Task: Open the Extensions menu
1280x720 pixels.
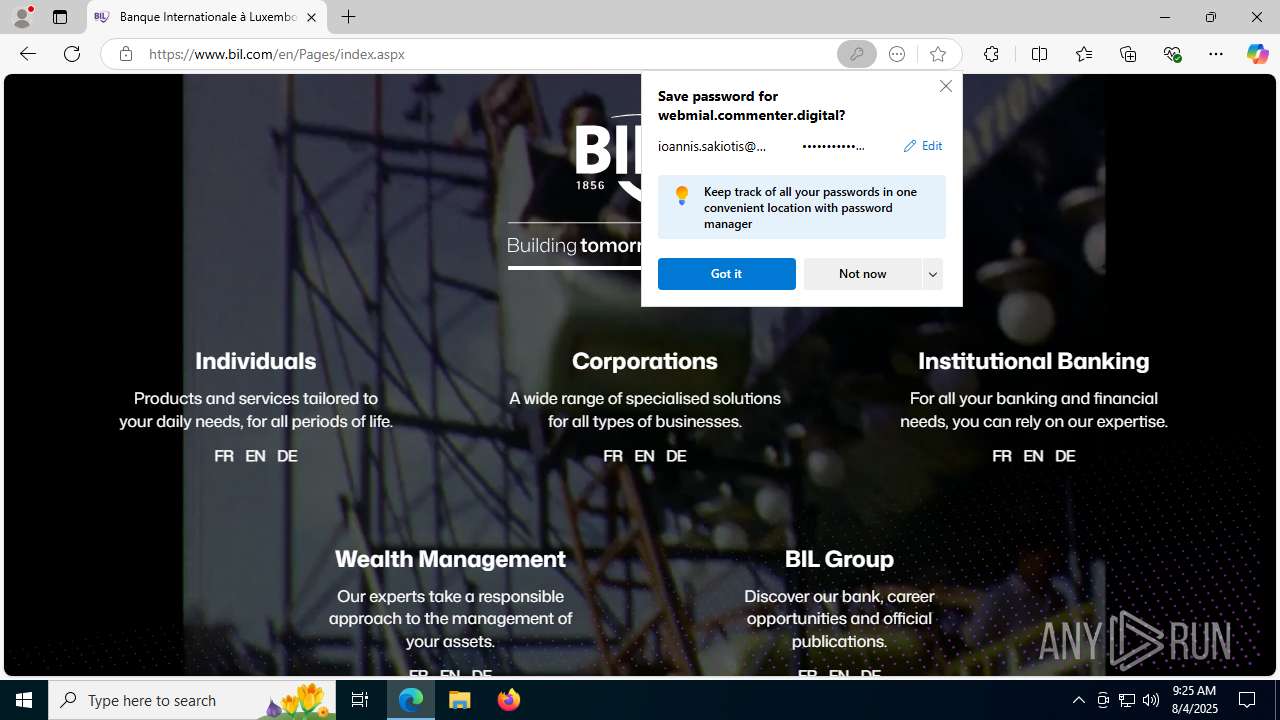Action: coord(991,54)
